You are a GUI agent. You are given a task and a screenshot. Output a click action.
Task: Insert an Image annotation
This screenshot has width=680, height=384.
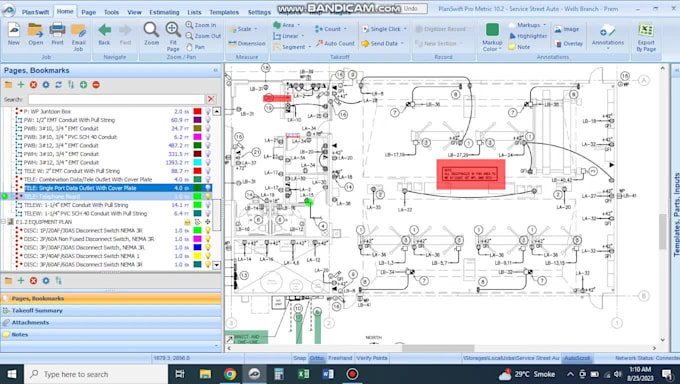[566, 29]
